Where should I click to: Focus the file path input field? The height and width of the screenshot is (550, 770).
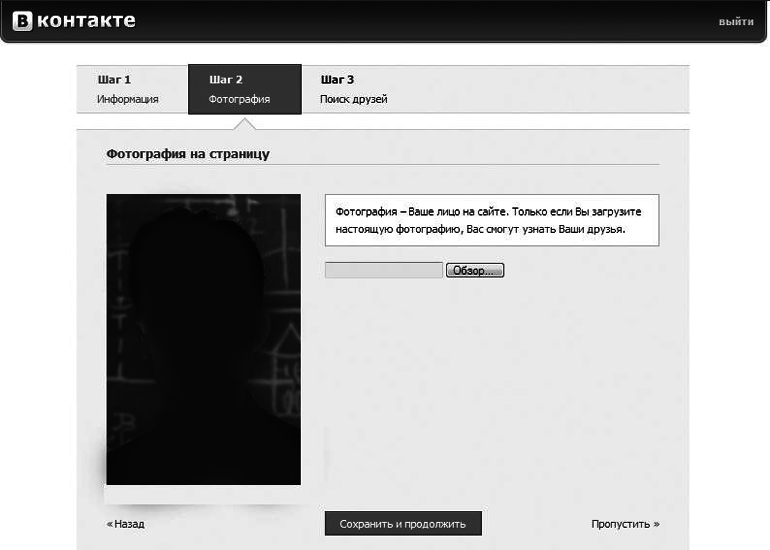[383, 270]
